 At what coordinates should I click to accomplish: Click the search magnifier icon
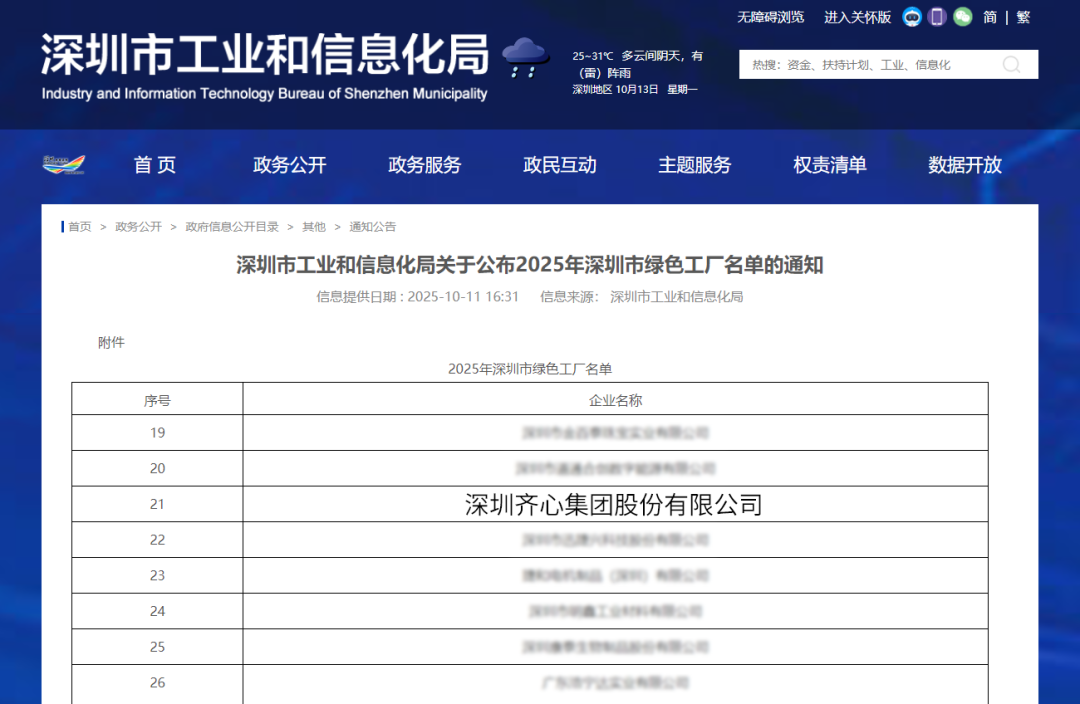[1011, 65]
